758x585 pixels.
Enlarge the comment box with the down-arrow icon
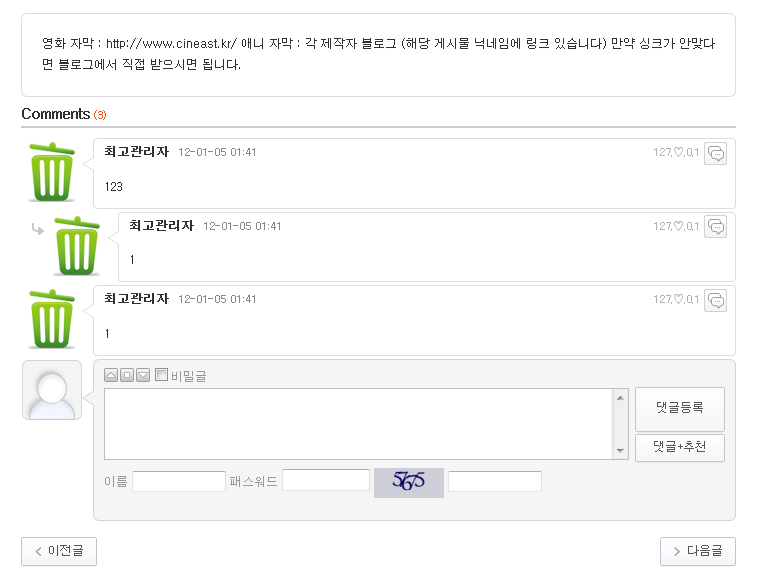point(143,375)
